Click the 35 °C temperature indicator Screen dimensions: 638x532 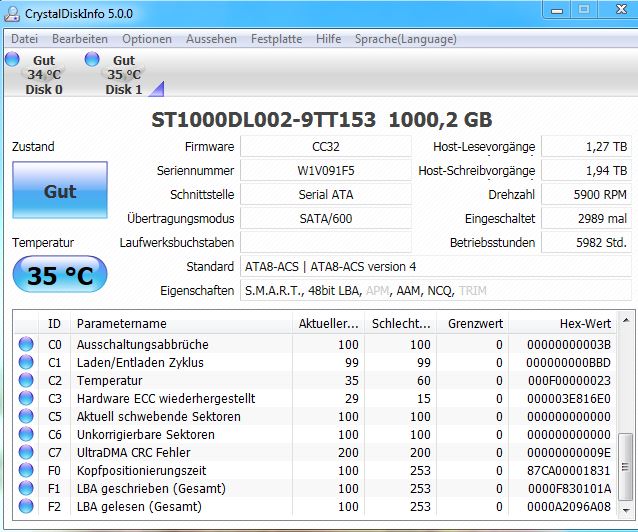click(60, 274)
